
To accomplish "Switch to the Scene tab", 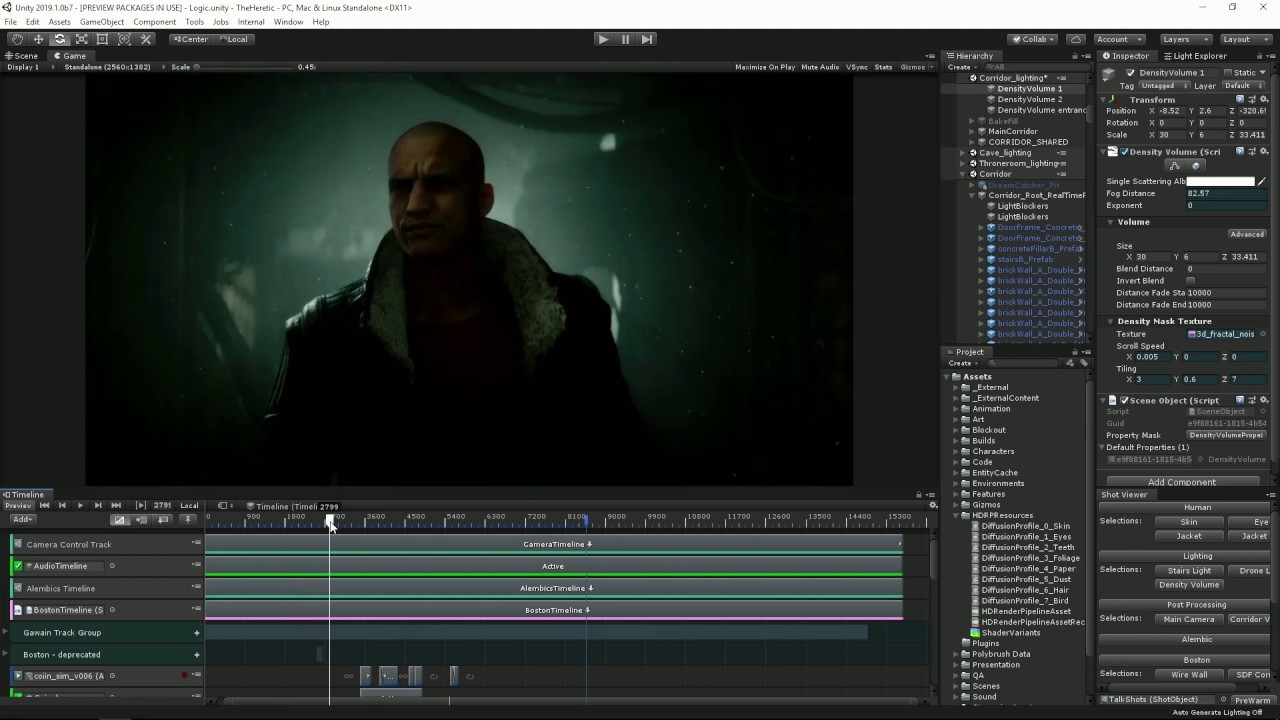I will pos(21,56).
